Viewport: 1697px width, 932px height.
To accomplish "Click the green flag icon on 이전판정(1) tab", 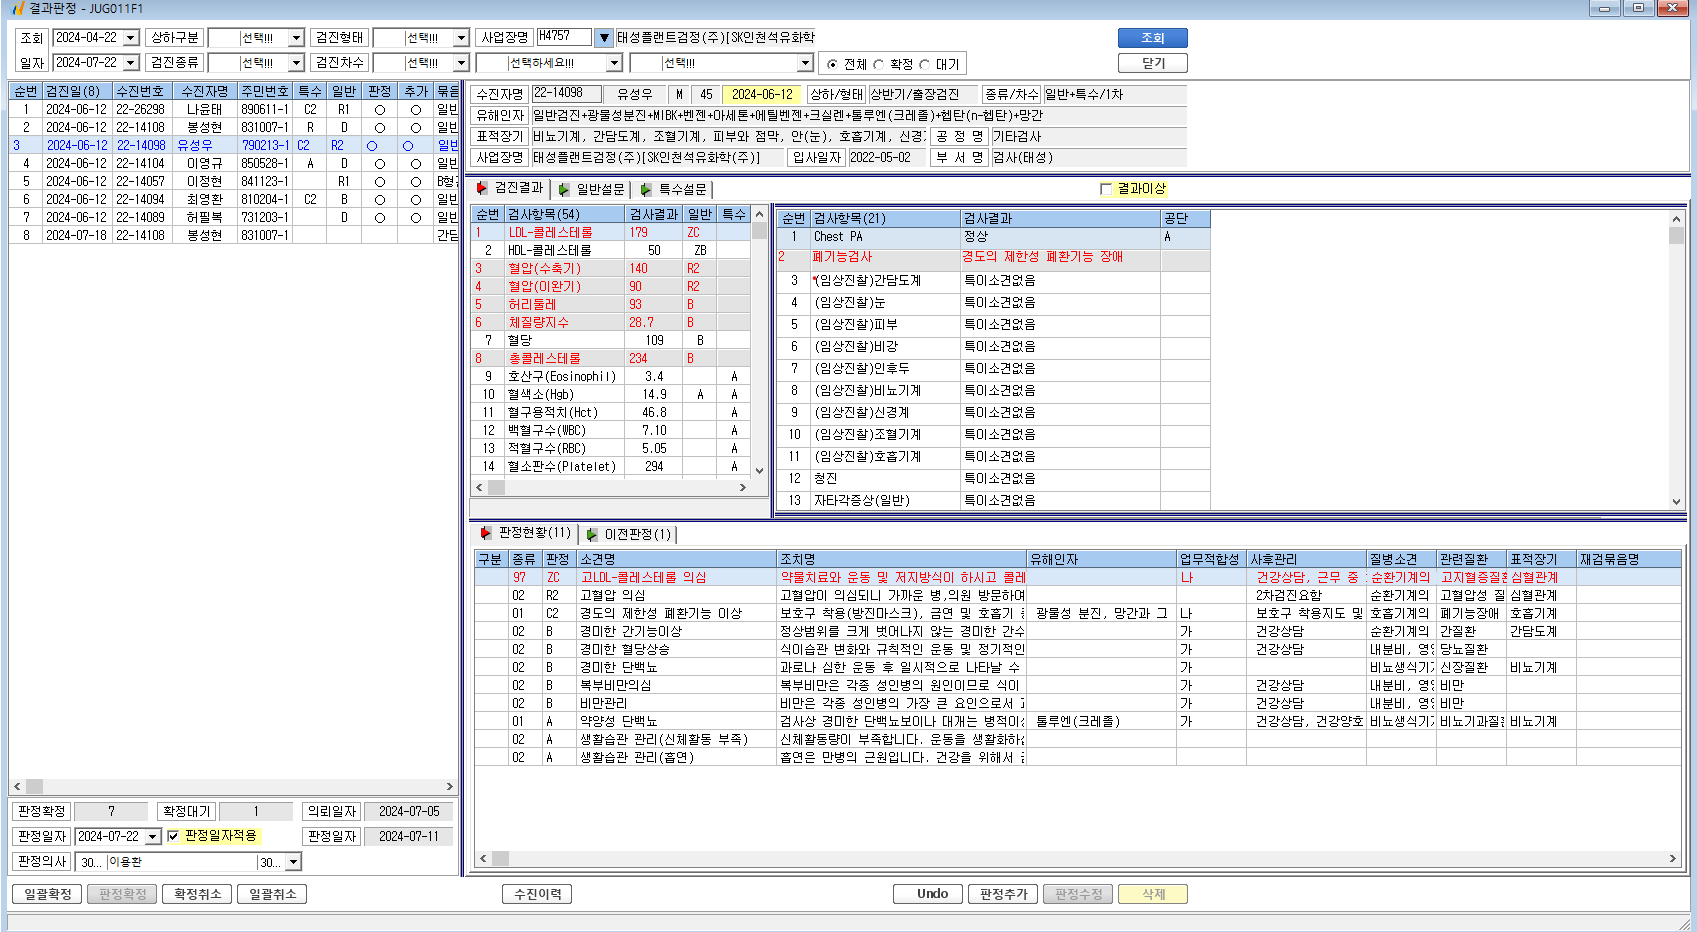I will 592,534.
